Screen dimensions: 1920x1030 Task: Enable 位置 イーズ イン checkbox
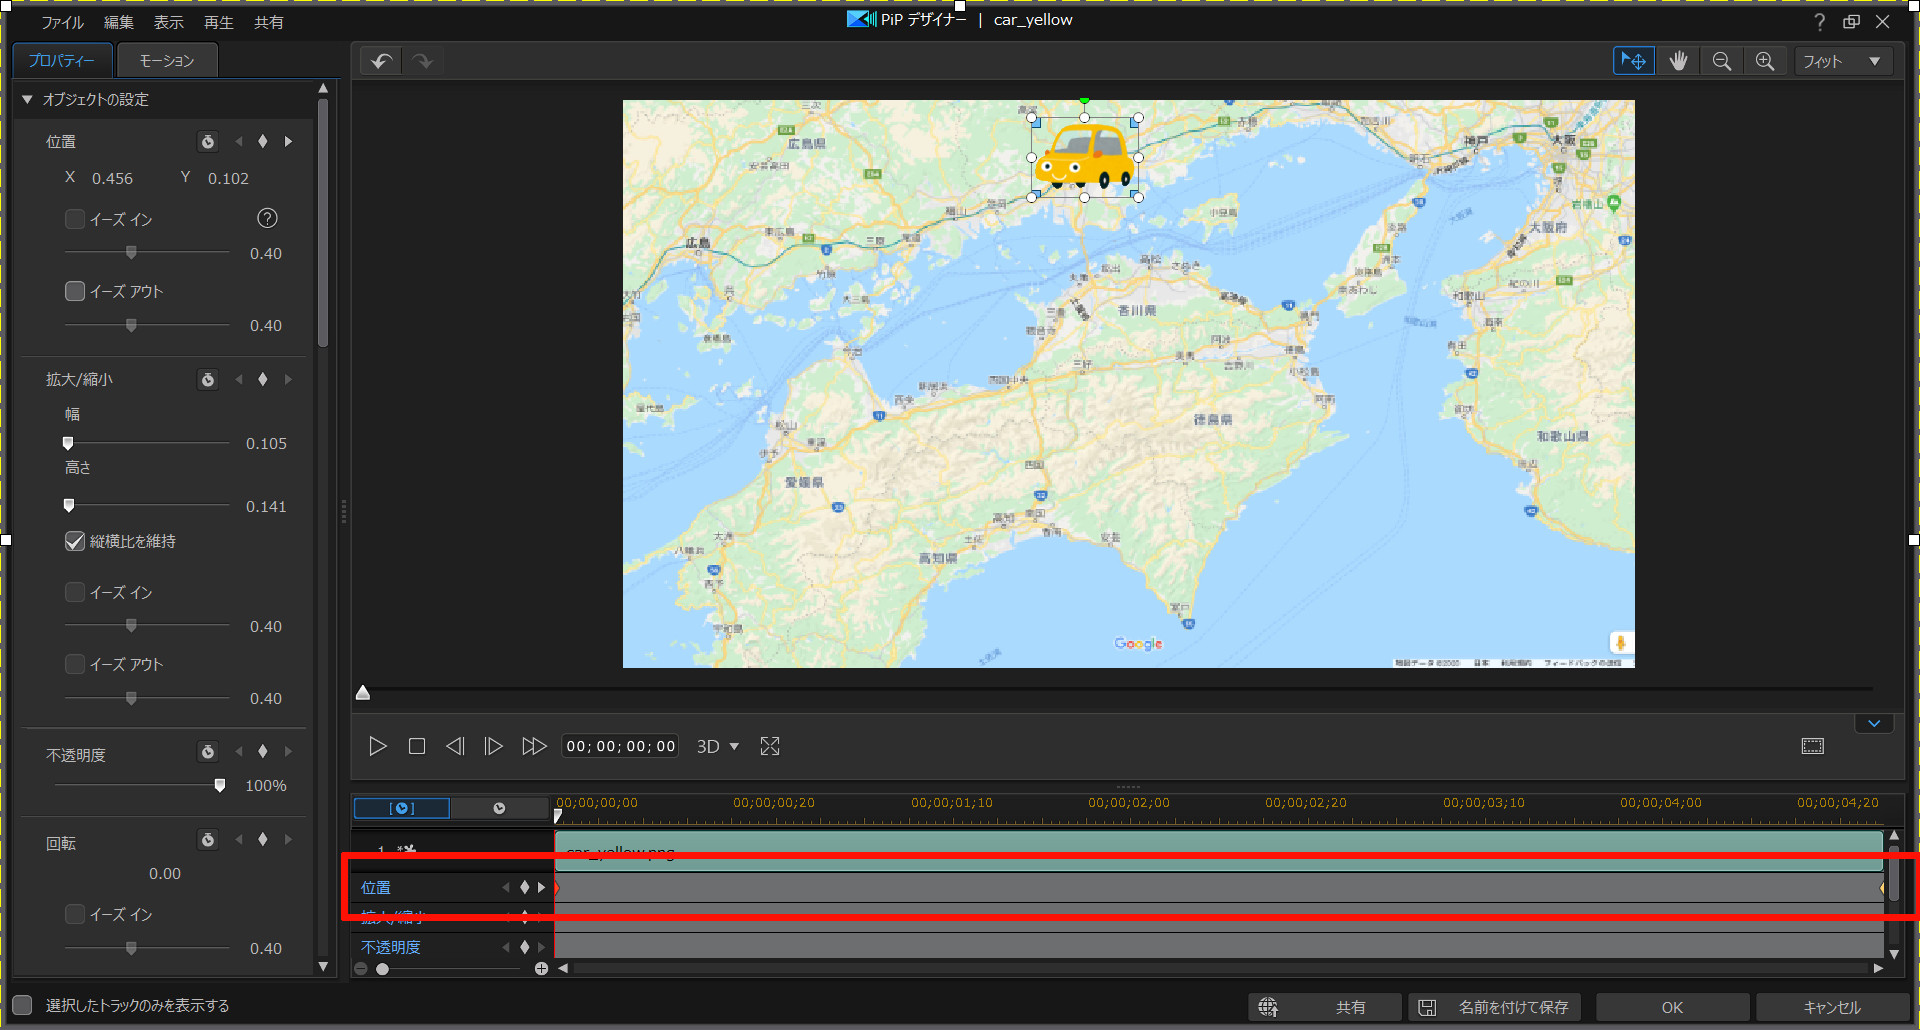tap(75, 219)
